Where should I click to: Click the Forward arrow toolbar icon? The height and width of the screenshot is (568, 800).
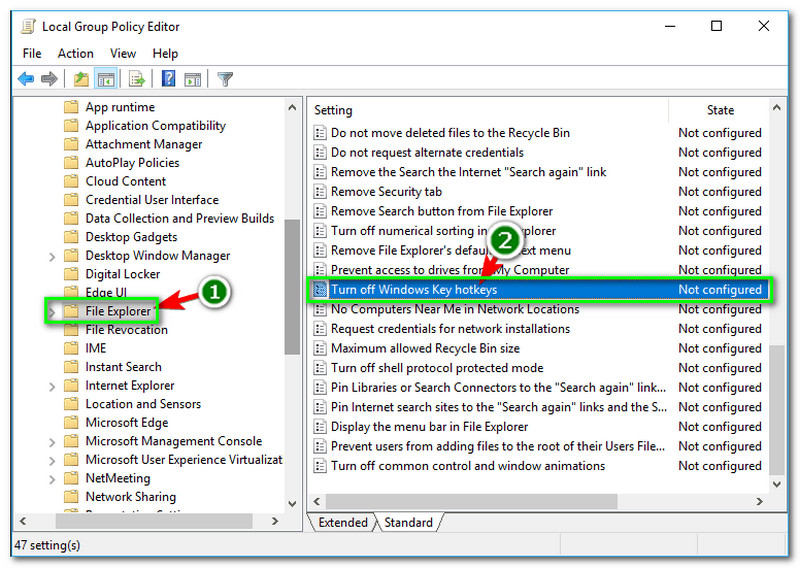pyautogui.click(x=48, y=79)
